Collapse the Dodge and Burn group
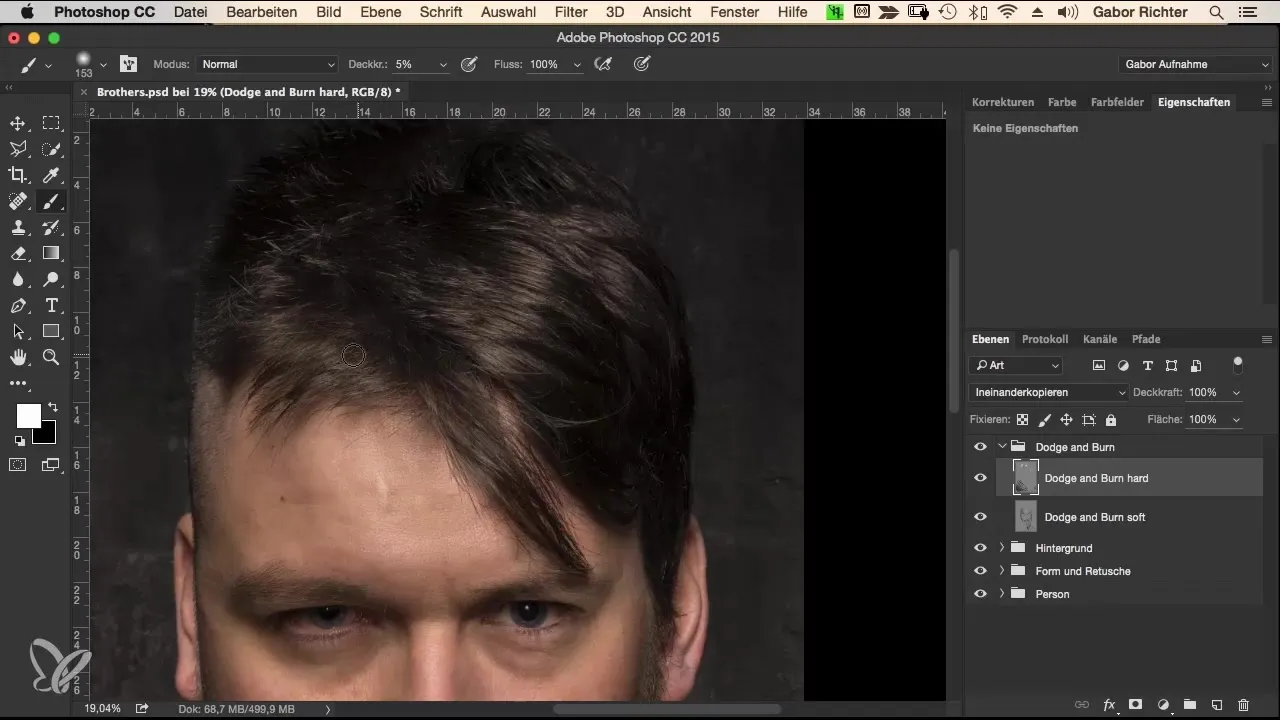This screenshot has width=1280, height=720. tap(1002, 447)
